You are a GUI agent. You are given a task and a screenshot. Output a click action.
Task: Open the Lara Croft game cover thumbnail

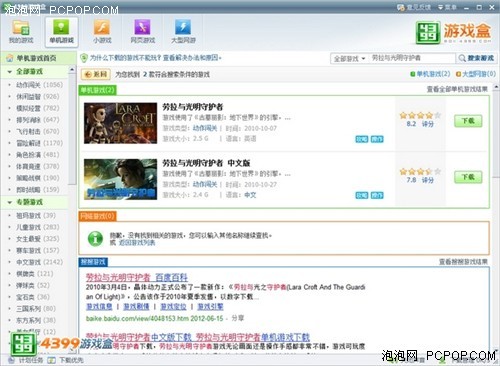click(x=120, y=123)
